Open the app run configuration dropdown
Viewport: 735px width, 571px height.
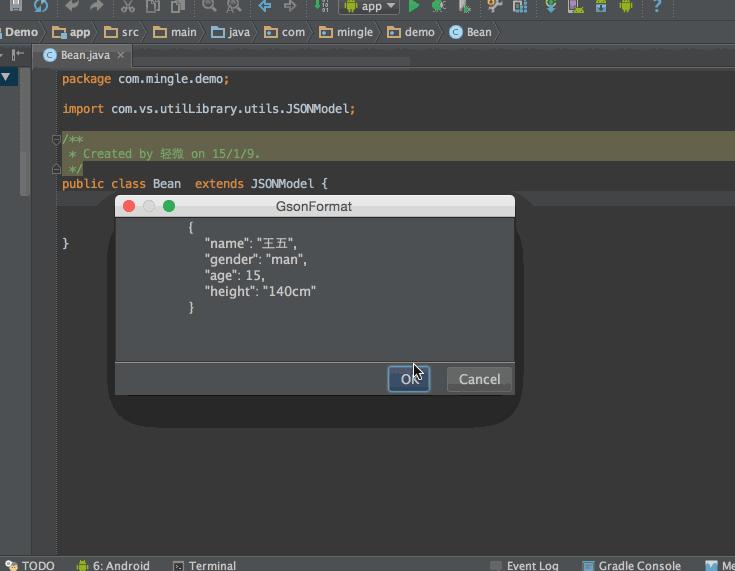pos(369,6)
